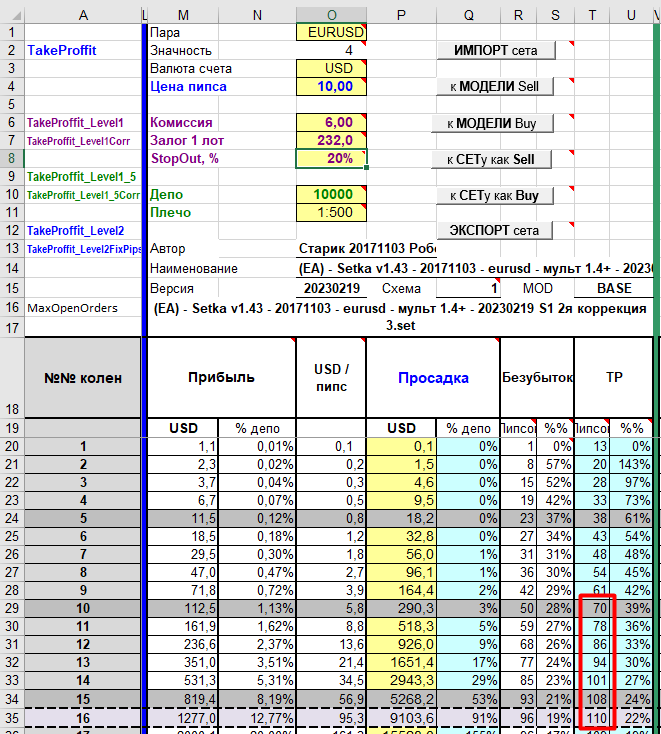Select column R header
Image resolution: width=661 pixels, height=734 pixels.
[518, 15]
